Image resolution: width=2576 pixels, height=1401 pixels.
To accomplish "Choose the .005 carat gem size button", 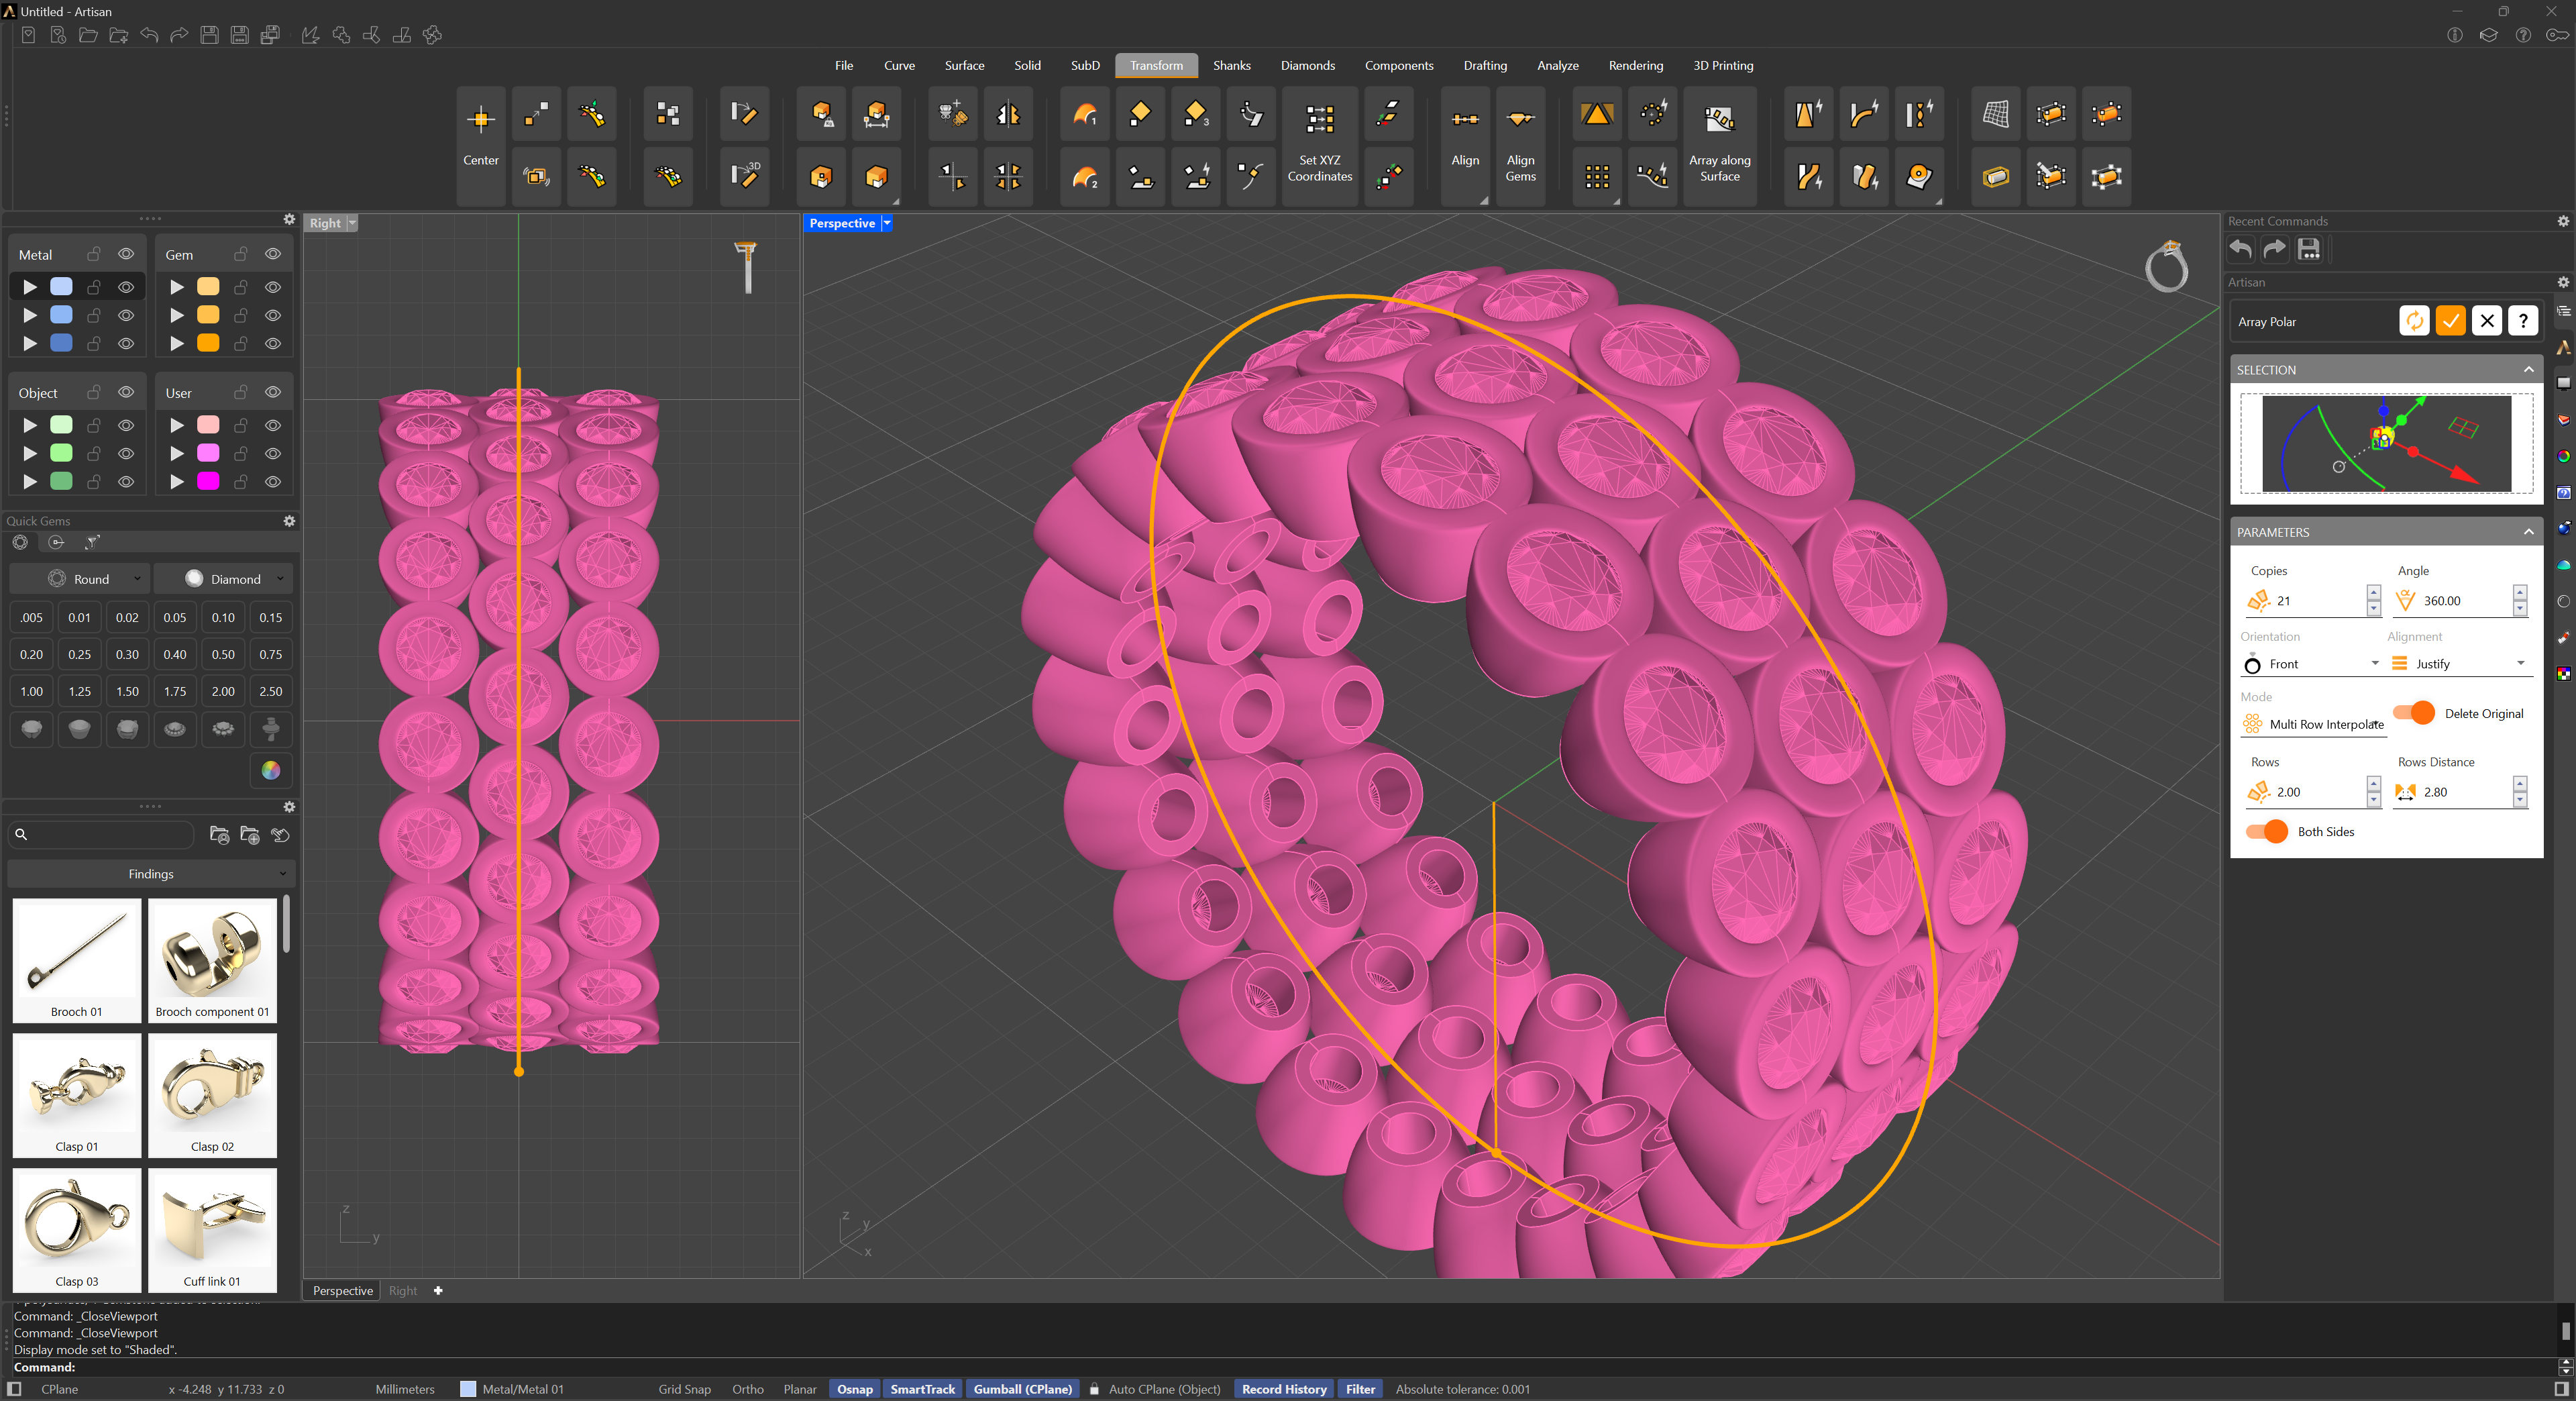I will click(32, 617).
